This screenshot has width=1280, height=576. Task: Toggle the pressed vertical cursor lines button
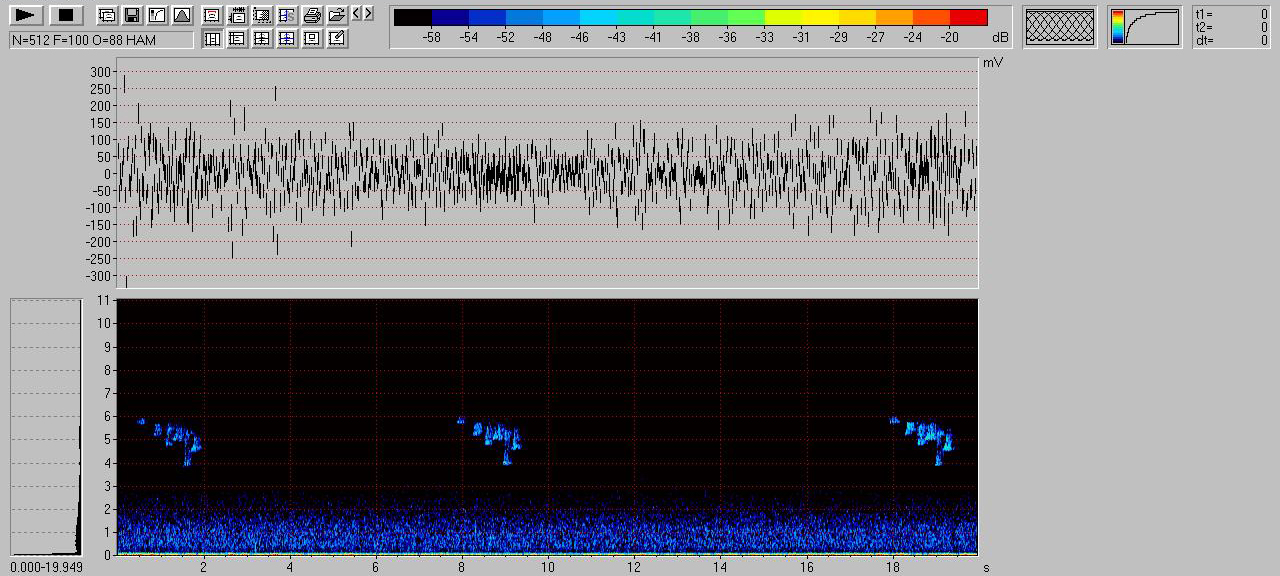pyautogui.click(x=212, y=38)
